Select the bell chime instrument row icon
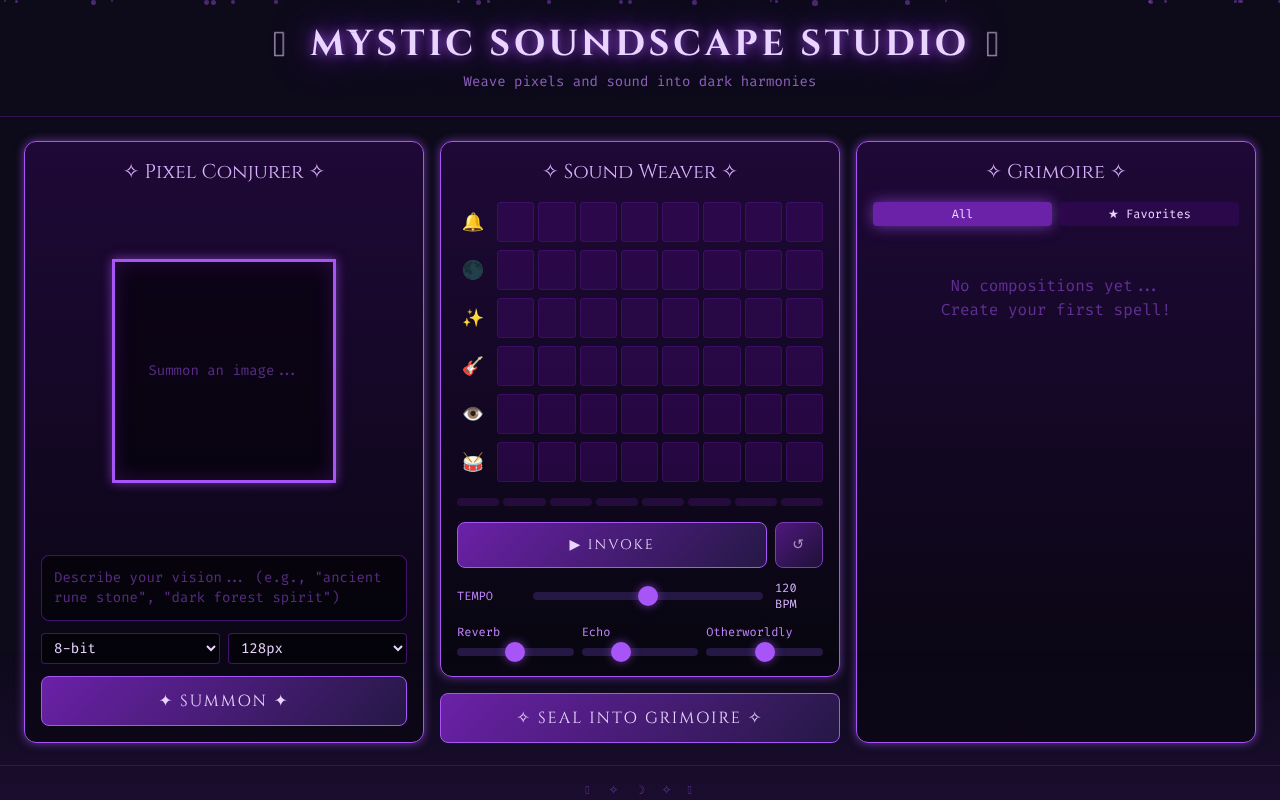The height and width of the screenshot is (800, 1280). (x=473, y=222)
